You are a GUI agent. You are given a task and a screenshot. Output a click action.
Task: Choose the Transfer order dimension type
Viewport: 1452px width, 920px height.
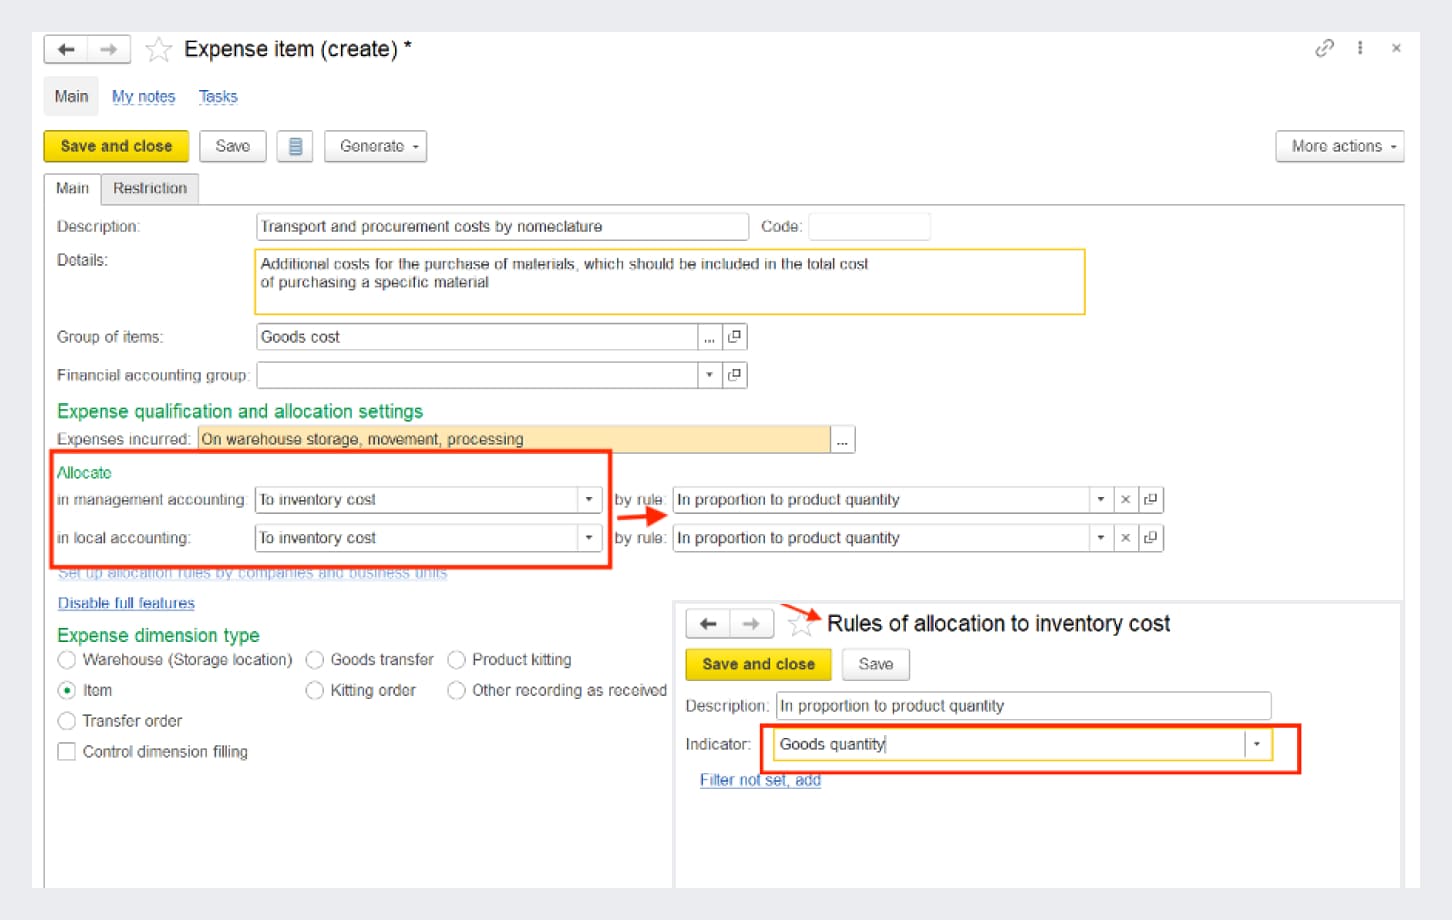coord(67,721)
